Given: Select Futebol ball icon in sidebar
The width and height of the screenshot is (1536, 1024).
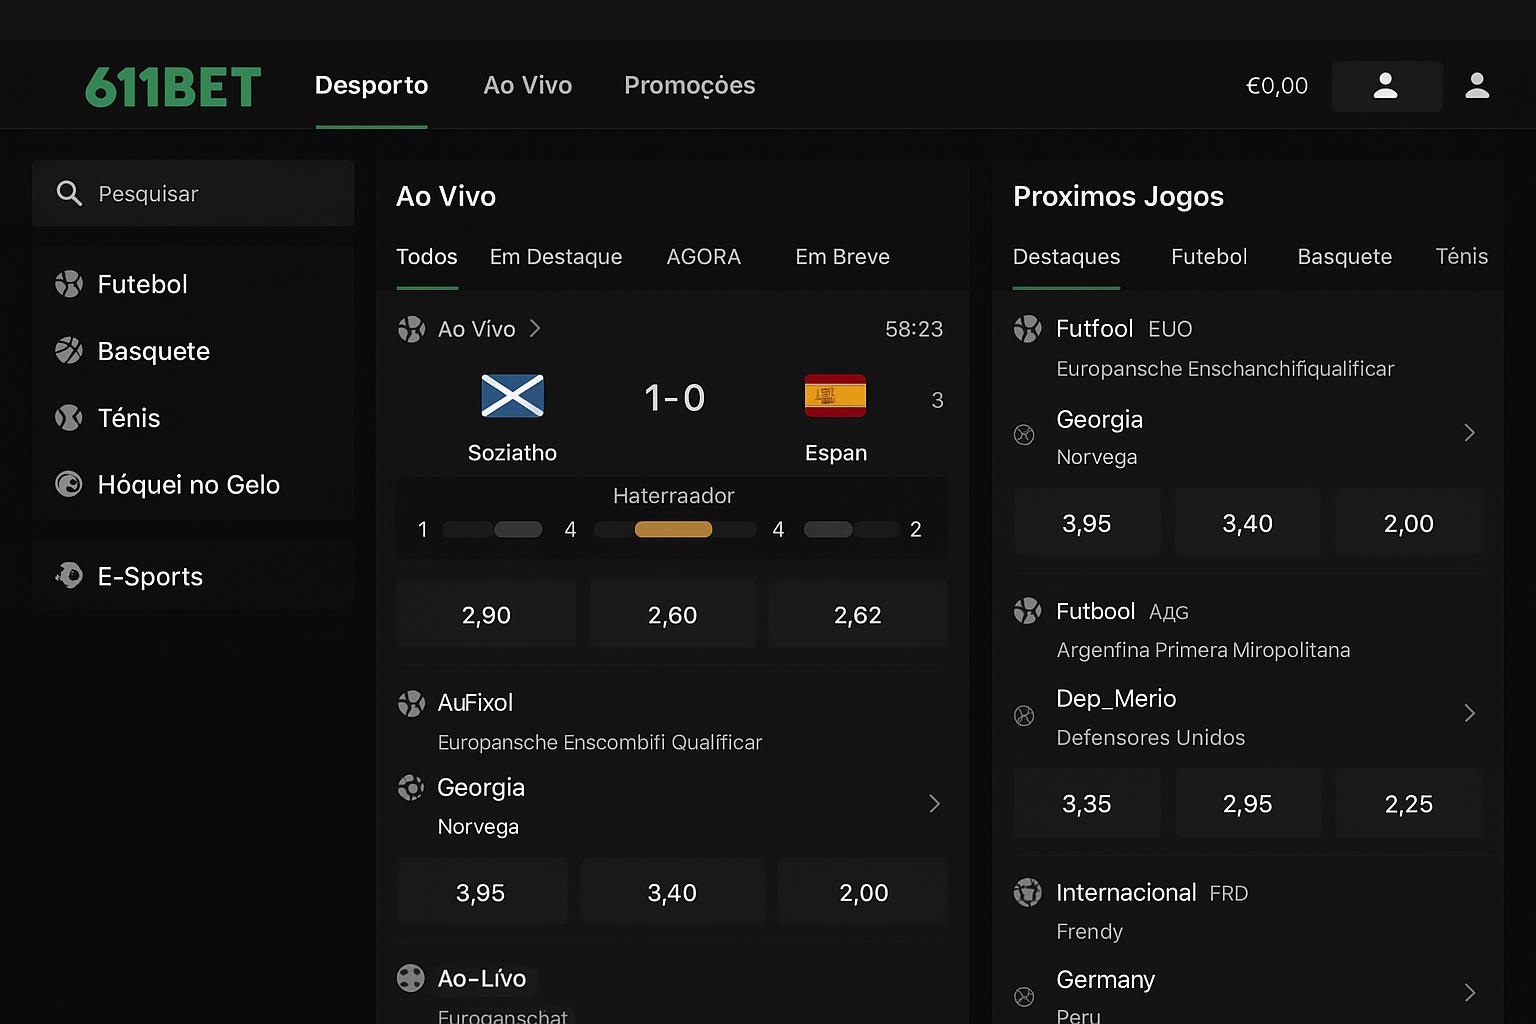Looking at the screenshot, I should pyautogui.click(x=69, y=284).
